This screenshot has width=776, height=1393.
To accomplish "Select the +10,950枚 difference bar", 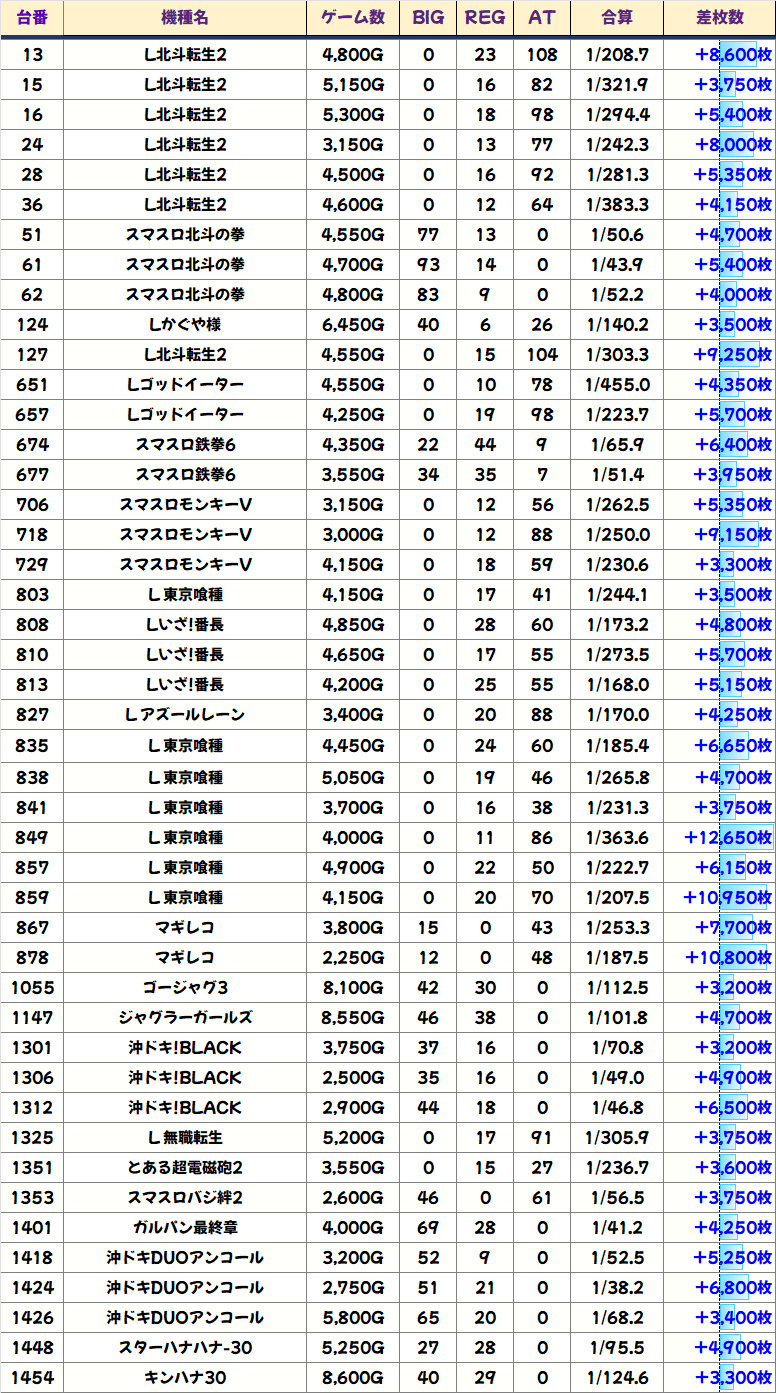I will coord(727,897).
